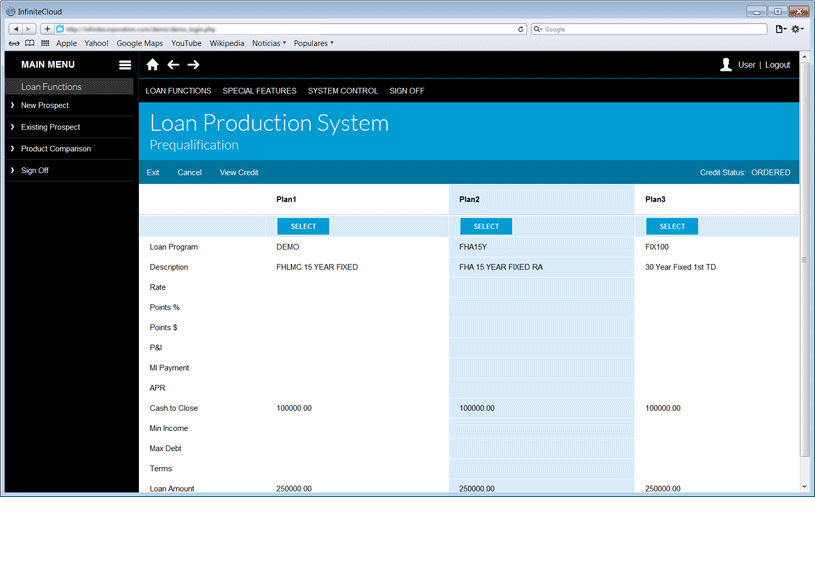Open the Special Features menu
This screenshot has width=815, height=563.
tap(259, 91)
